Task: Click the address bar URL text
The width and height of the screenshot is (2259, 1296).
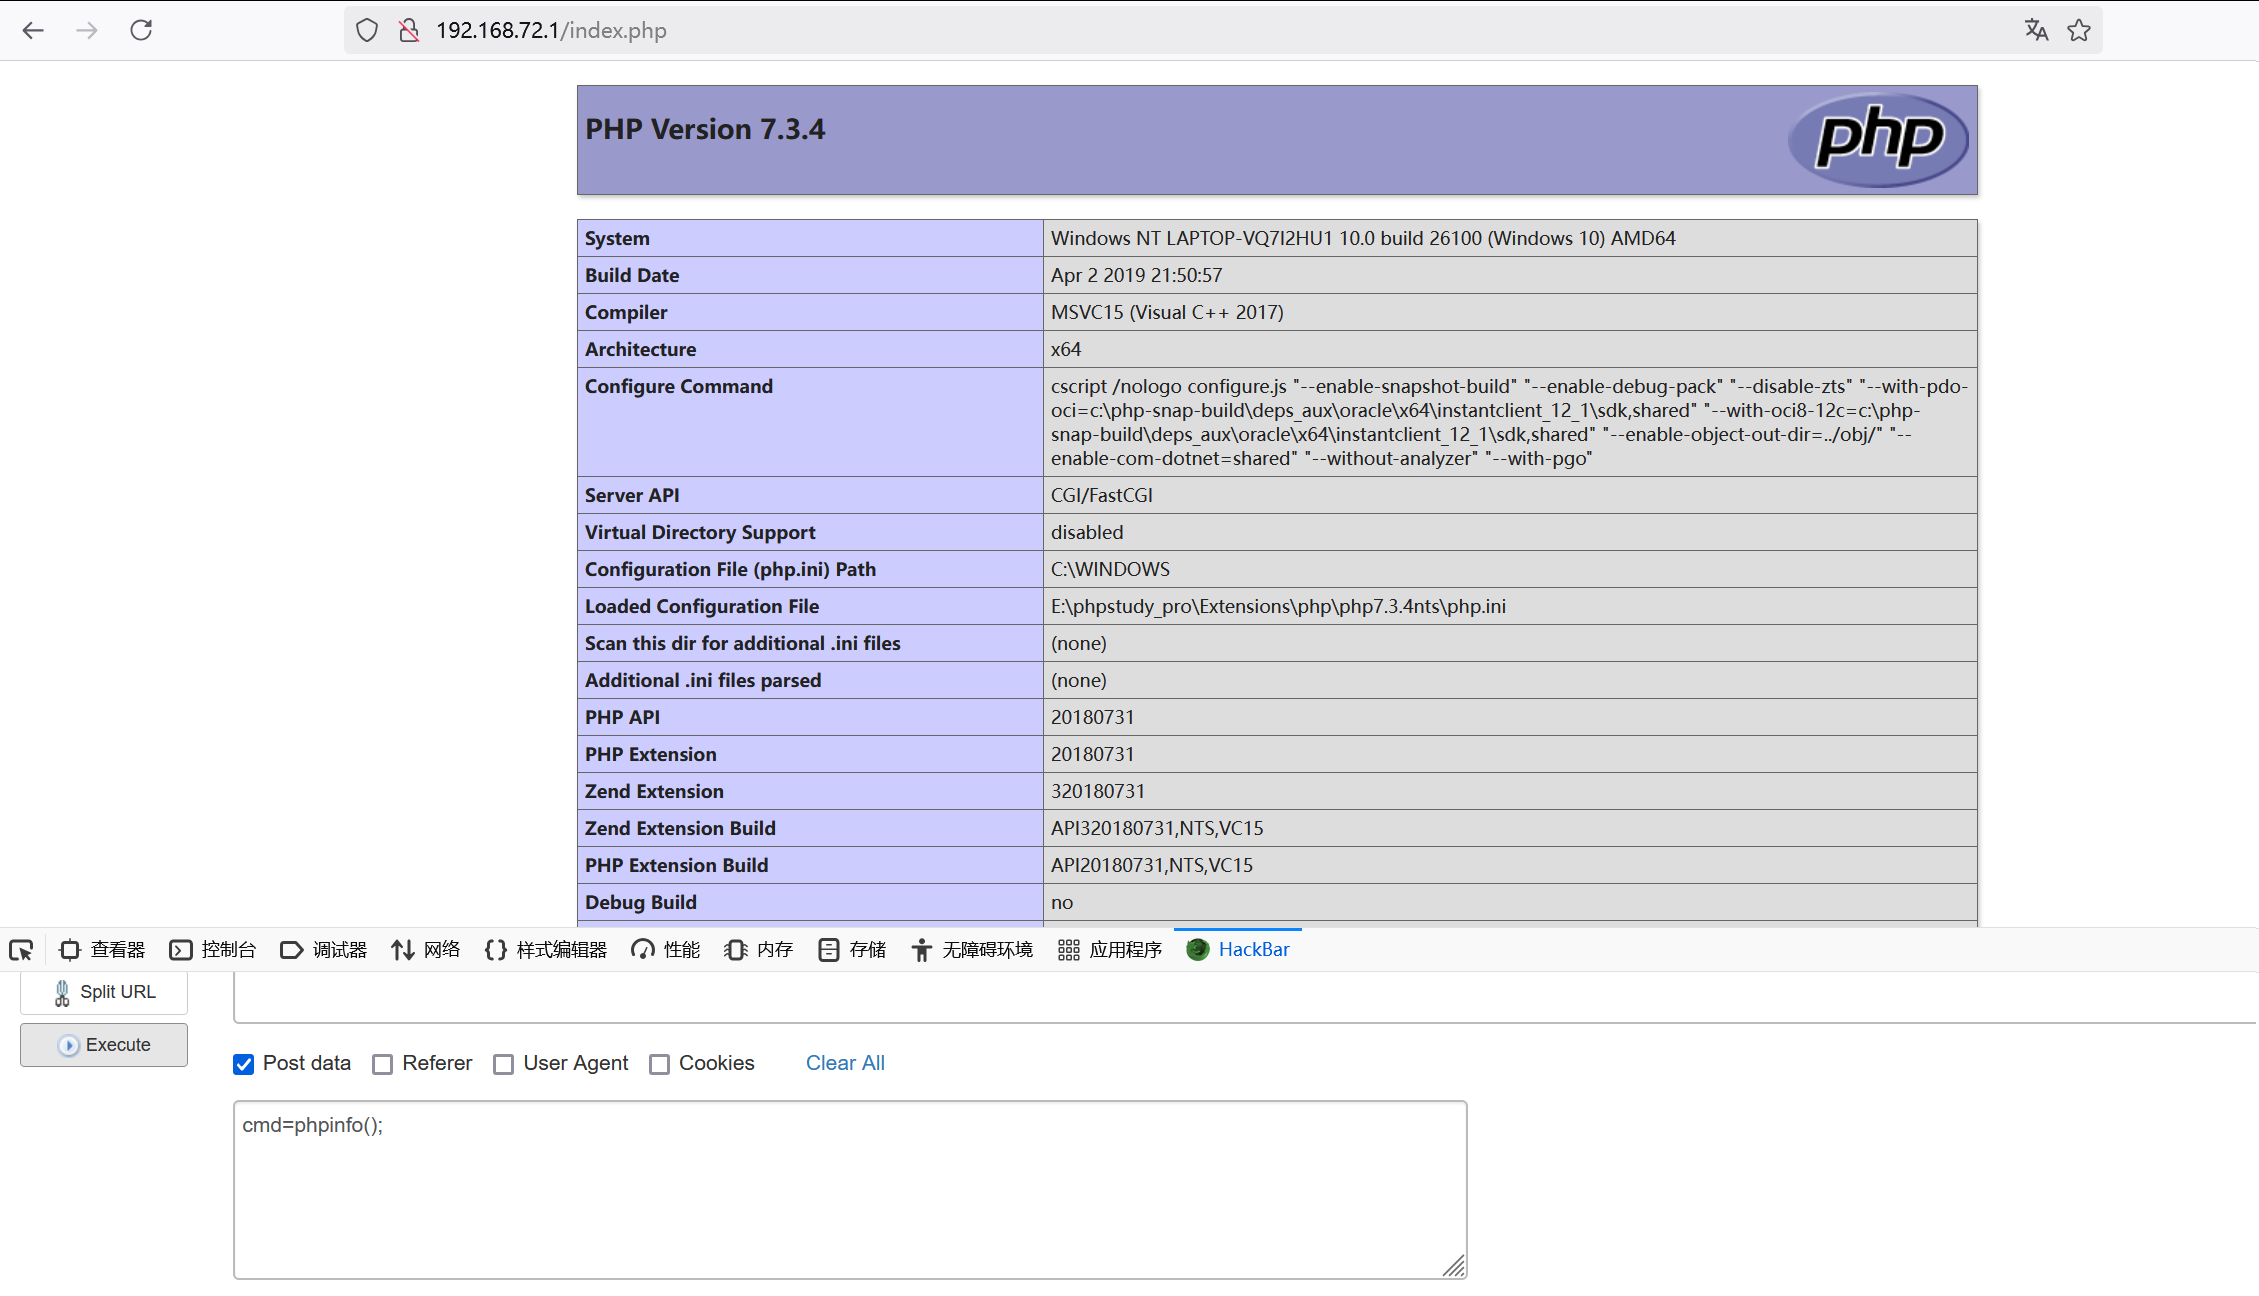Action: (551, 30)
